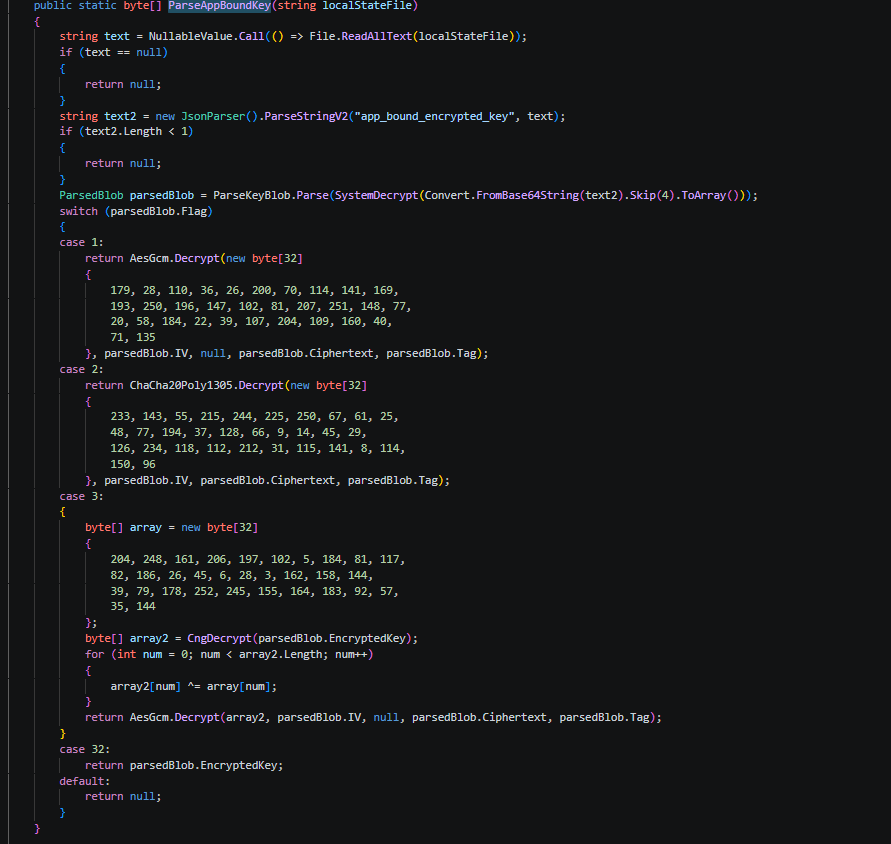Click the 'case 2:' label
The image size is (891, 844).
(81, 369)
